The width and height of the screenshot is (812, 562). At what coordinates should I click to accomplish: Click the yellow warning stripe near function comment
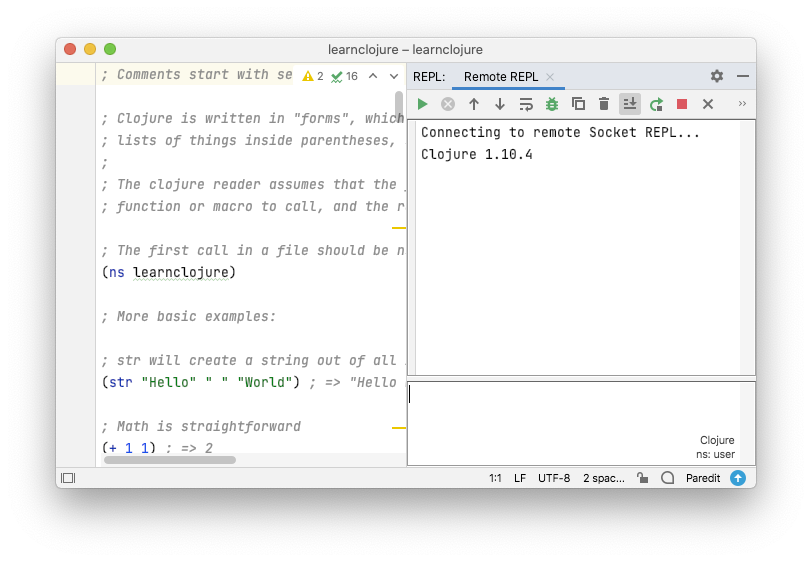(x=399, y=227)
